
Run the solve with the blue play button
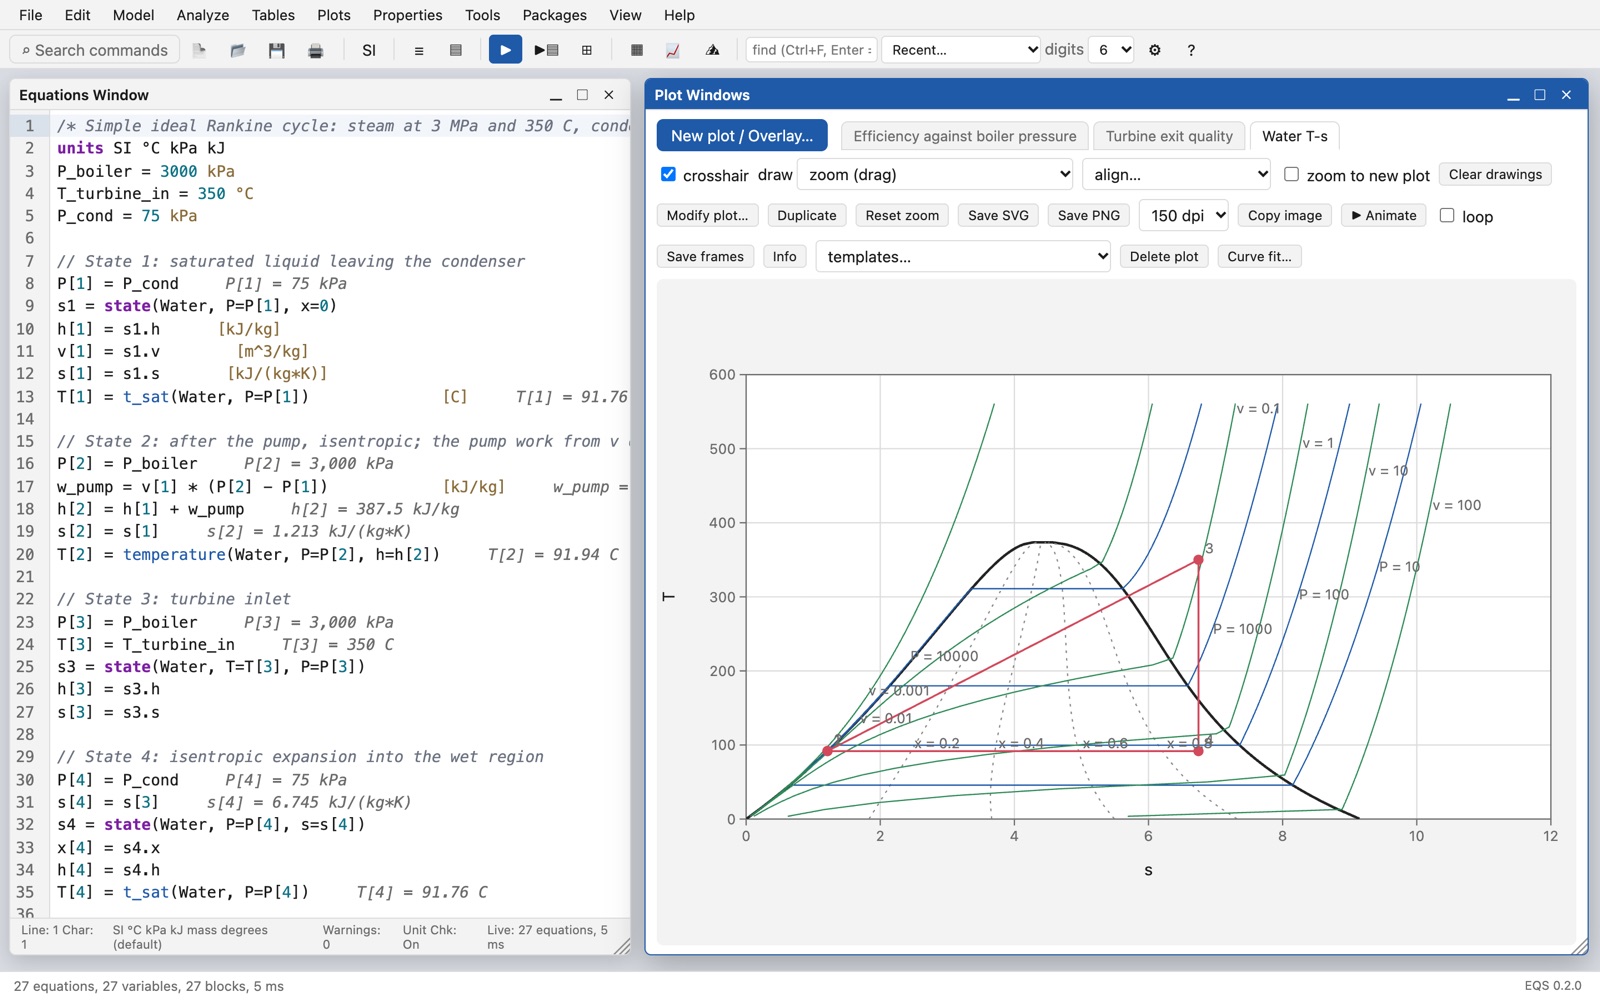tap(505, 49)
